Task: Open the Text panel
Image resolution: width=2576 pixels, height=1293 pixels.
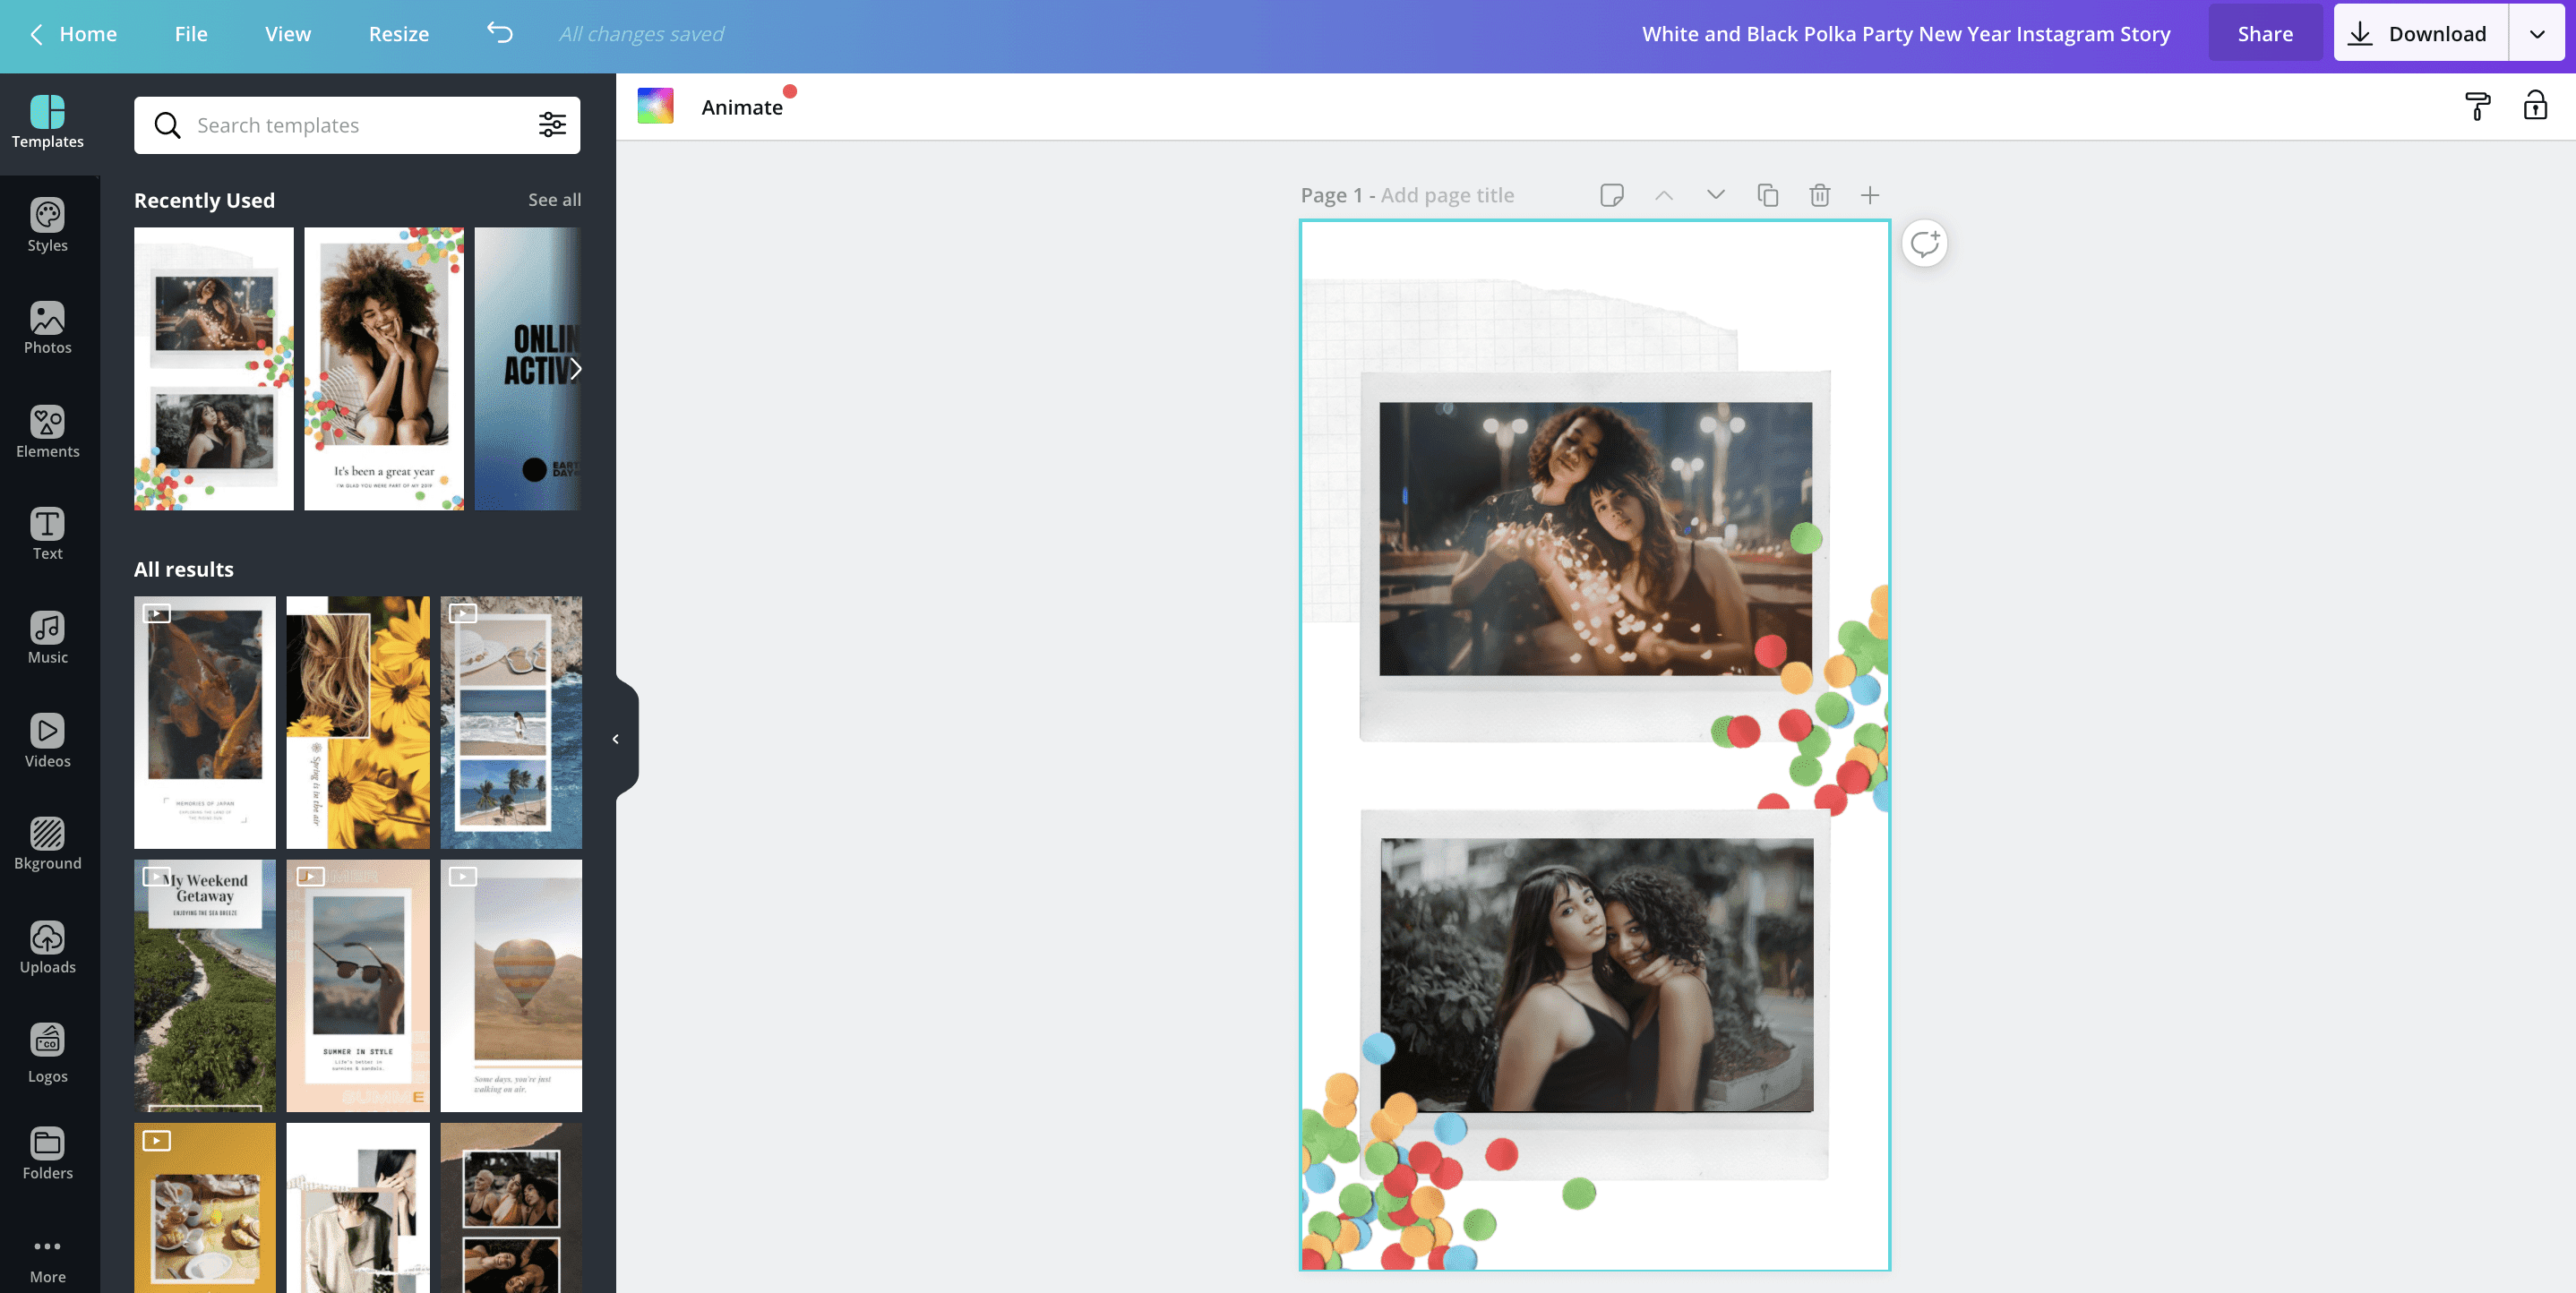Action: tap(47, 535)
